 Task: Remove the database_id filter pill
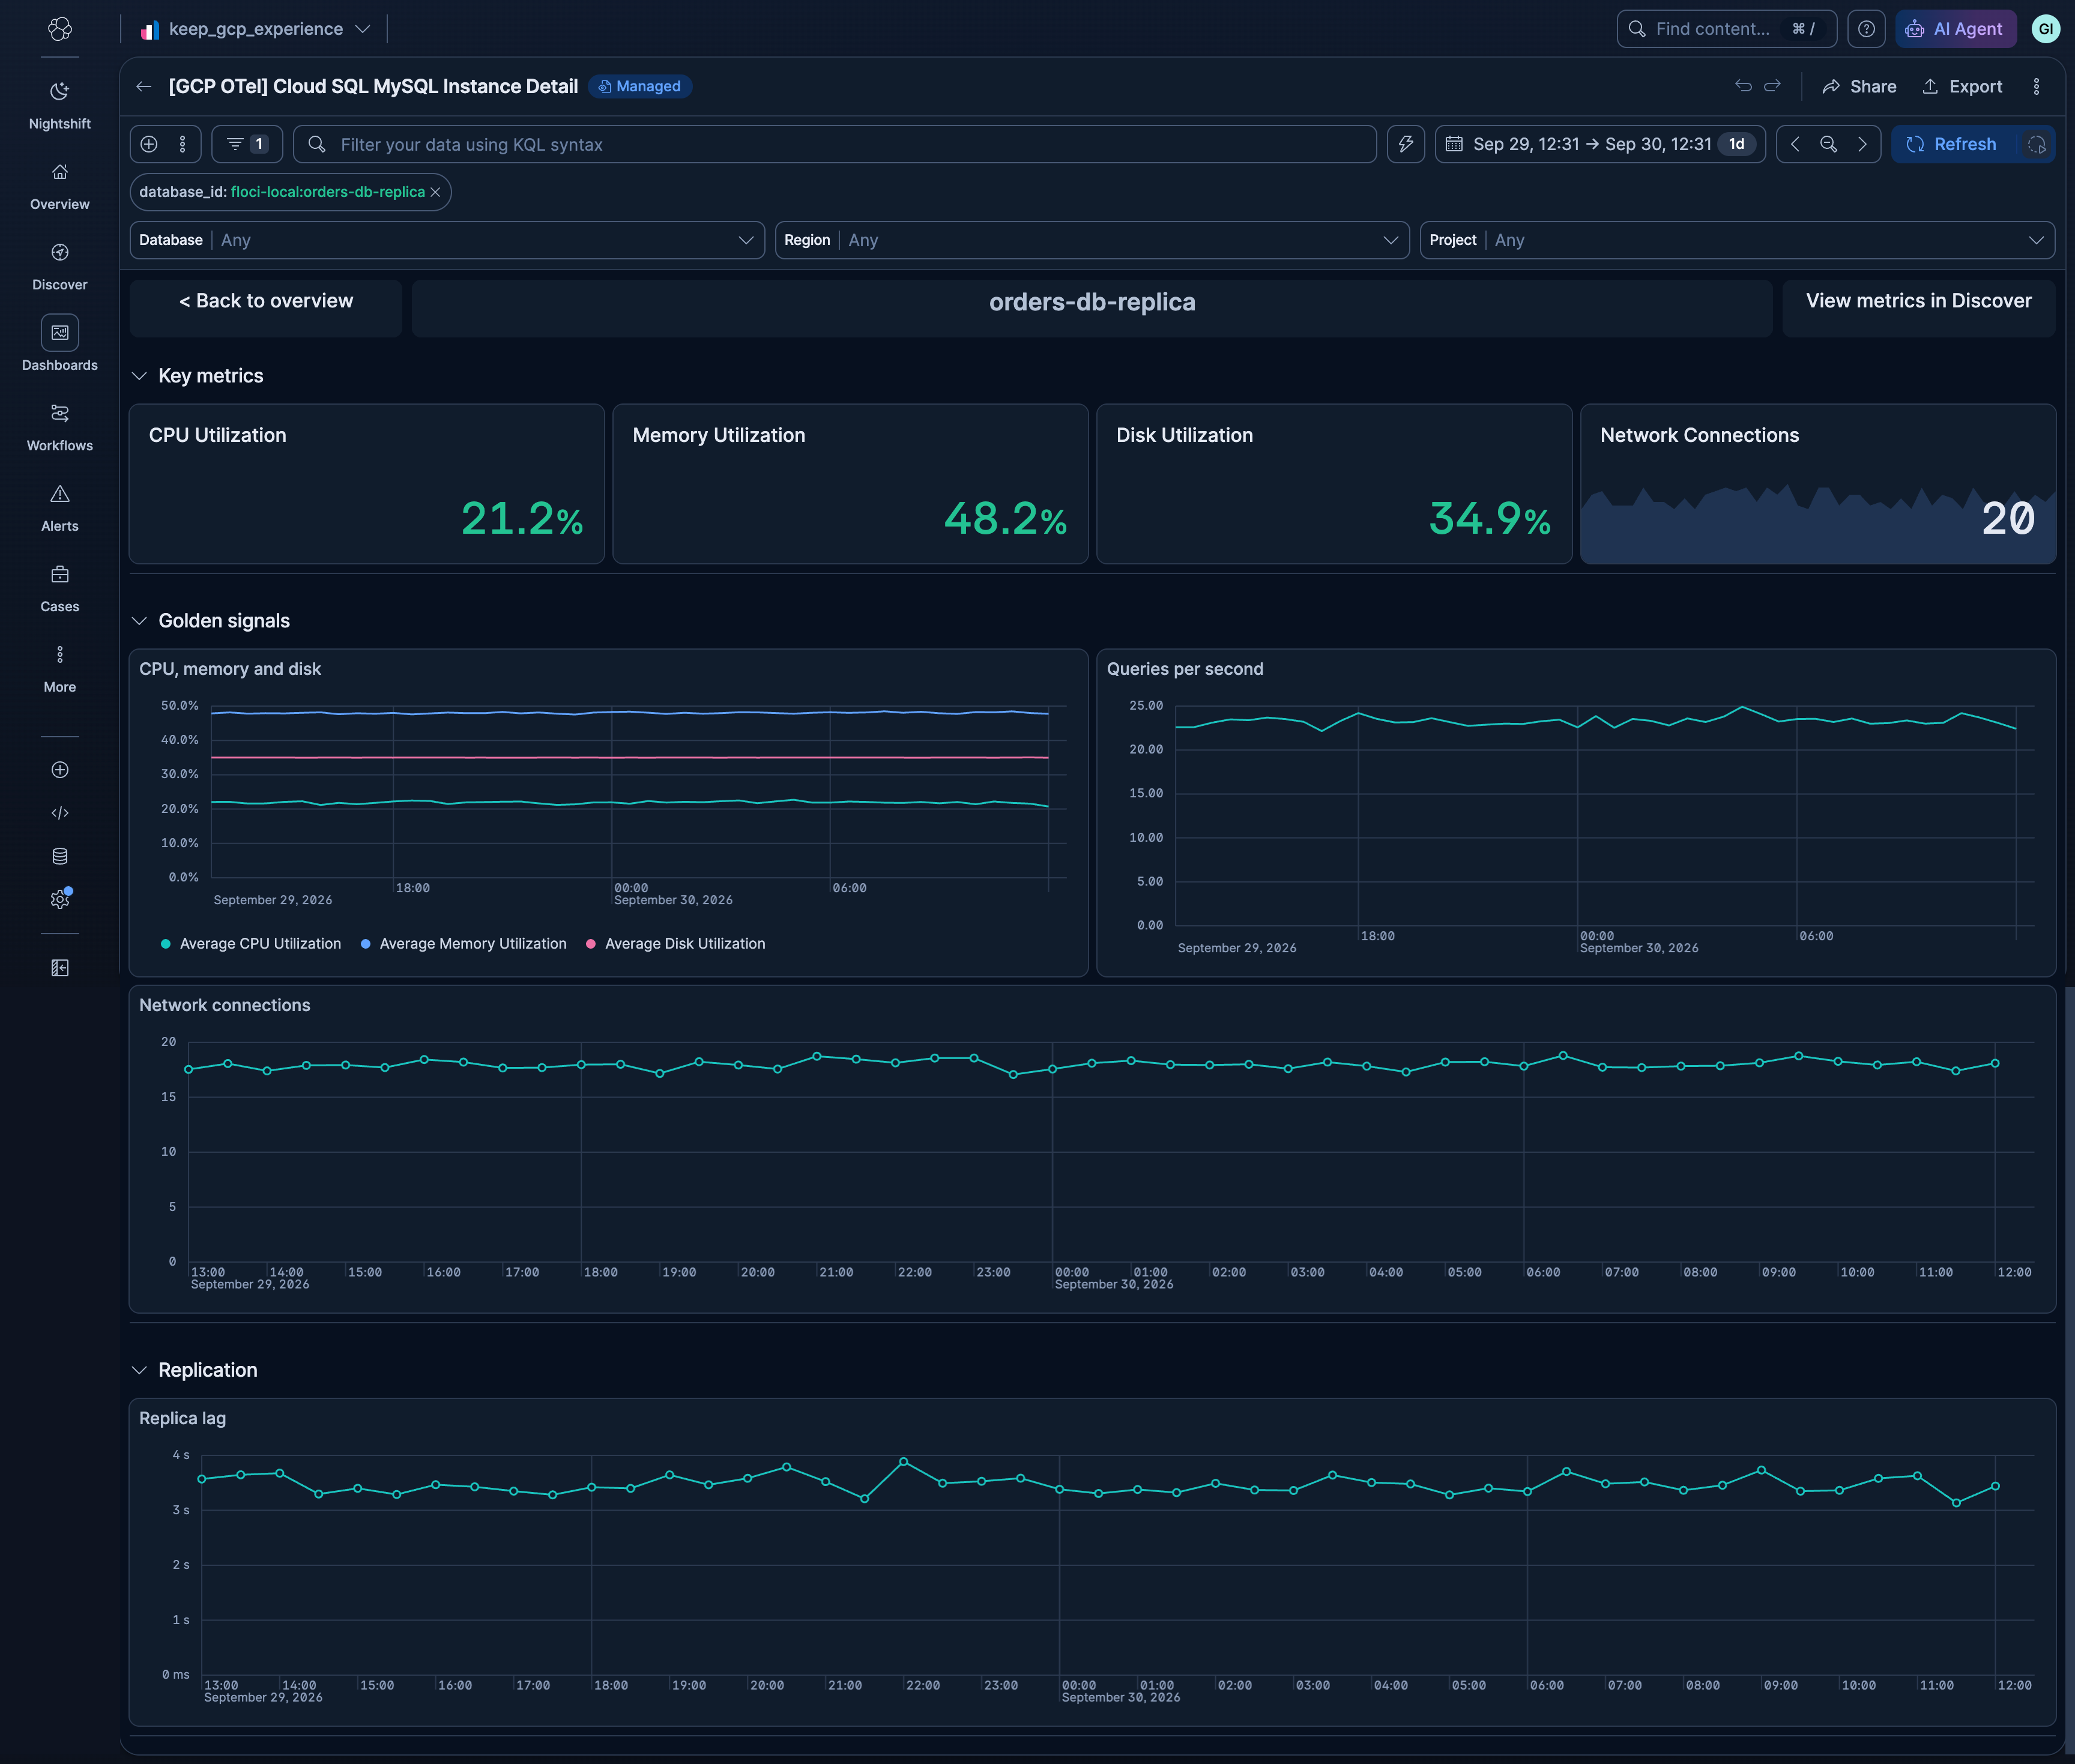(435, 192)
